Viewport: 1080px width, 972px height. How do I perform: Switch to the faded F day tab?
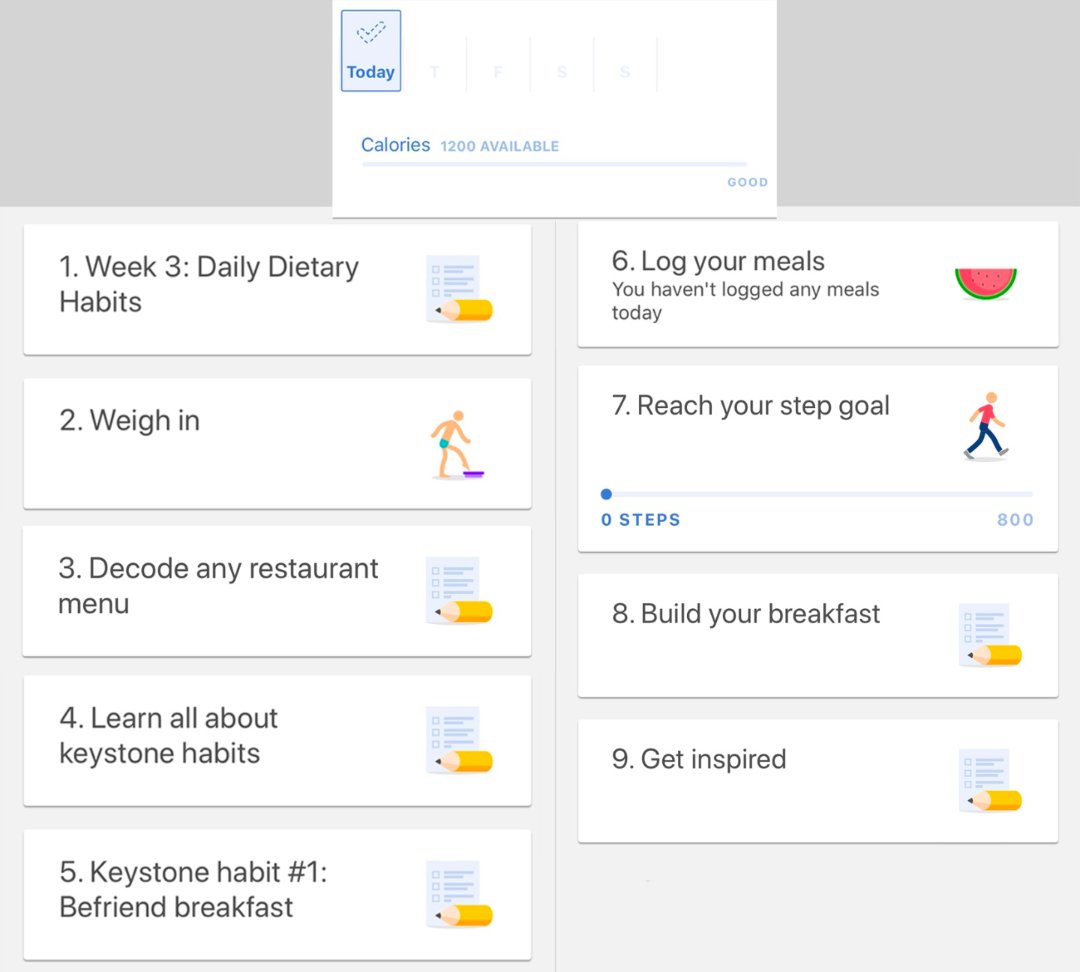pos(498,72)
